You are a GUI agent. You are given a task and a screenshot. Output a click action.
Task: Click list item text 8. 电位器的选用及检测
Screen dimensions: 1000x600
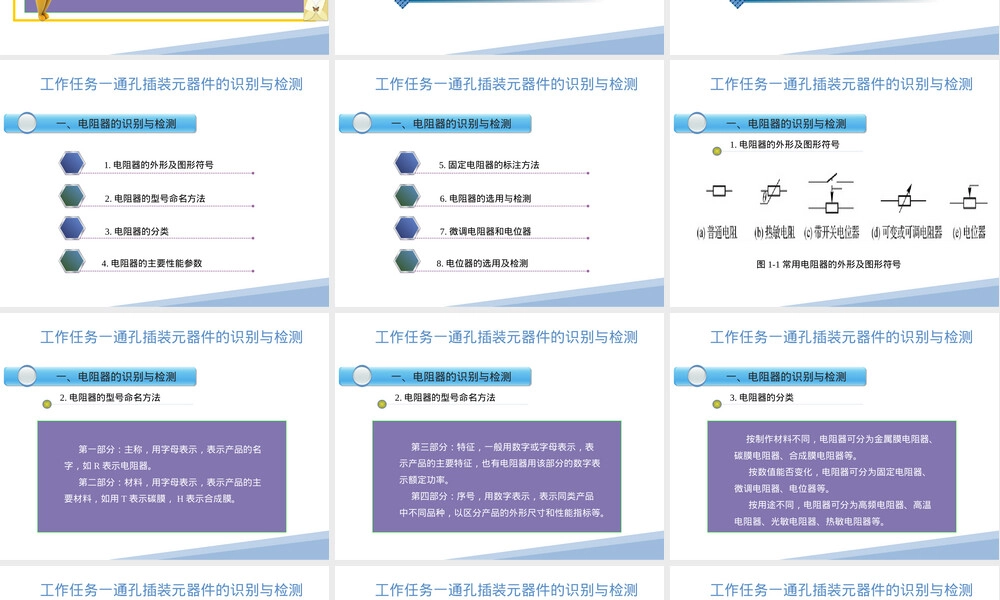point(482,263)
